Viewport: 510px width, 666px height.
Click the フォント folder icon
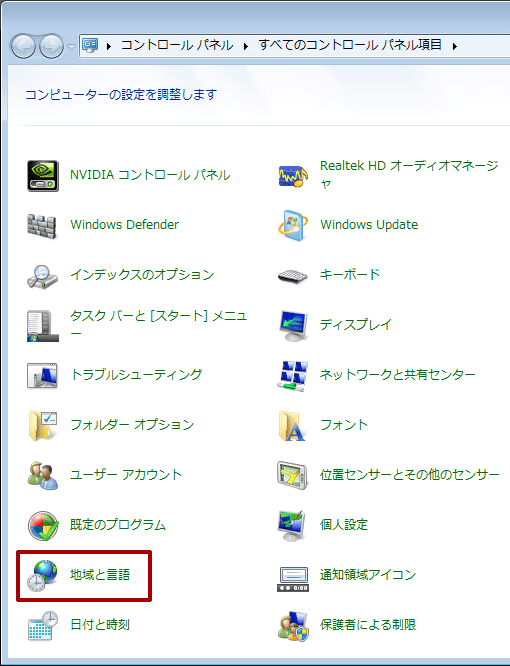point(292,426)
